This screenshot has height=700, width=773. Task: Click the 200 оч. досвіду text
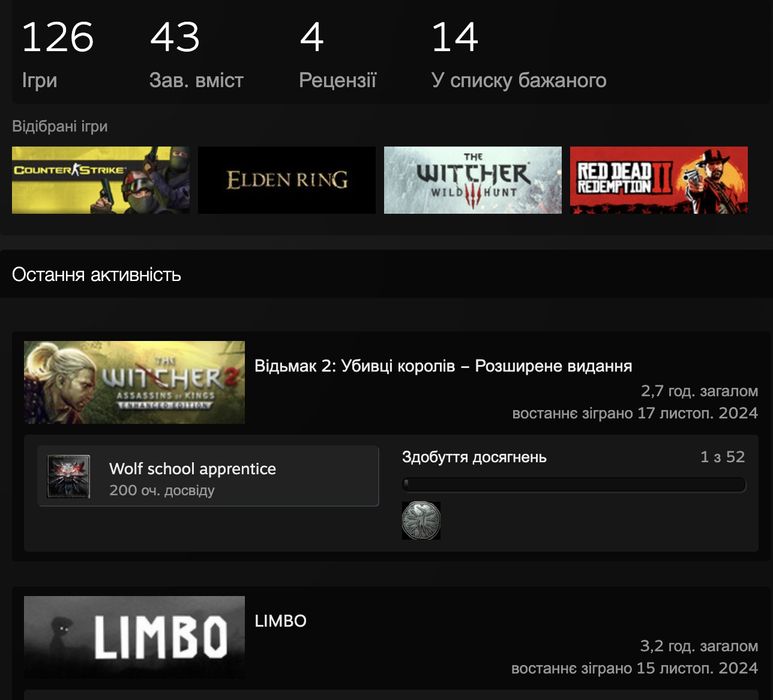pyautogui.click(x=162, y=490)
